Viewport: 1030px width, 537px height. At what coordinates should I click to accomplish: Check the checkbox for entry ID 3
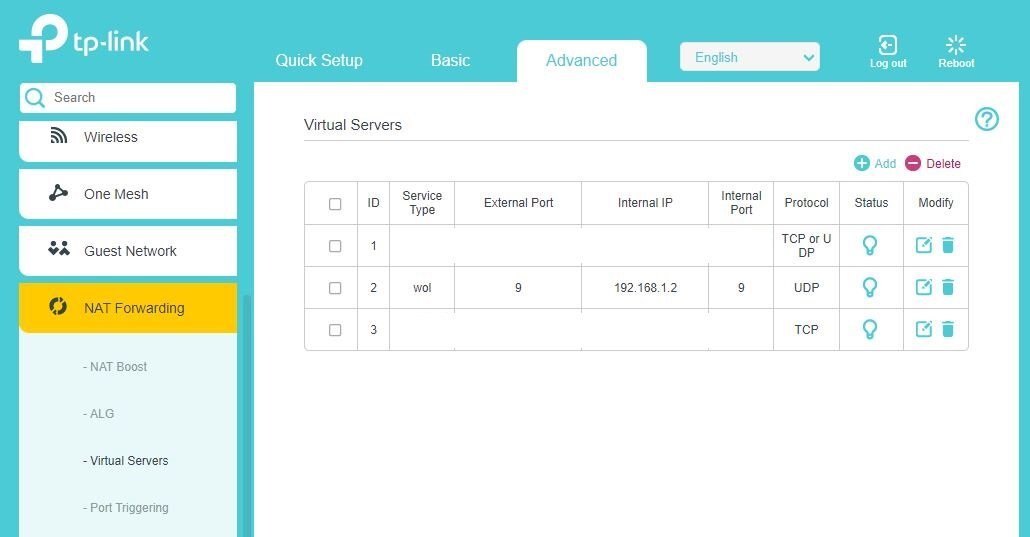point(335,330)
